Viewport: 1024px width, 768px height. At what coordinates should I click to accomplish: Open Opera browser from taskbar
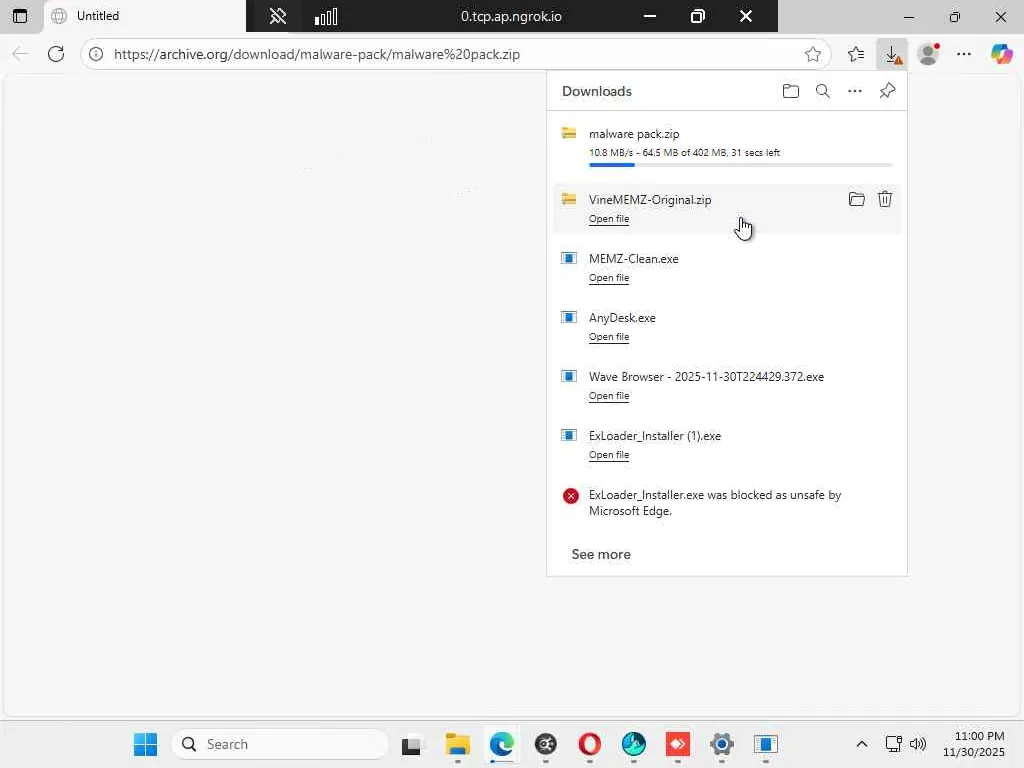pos(590,744)
